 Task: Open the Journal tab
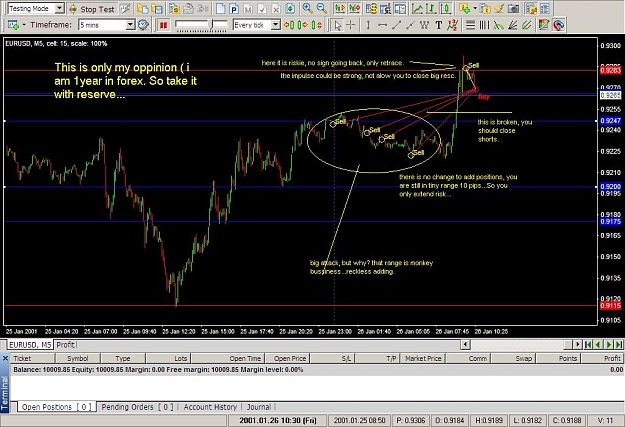(x=258, y=407)
